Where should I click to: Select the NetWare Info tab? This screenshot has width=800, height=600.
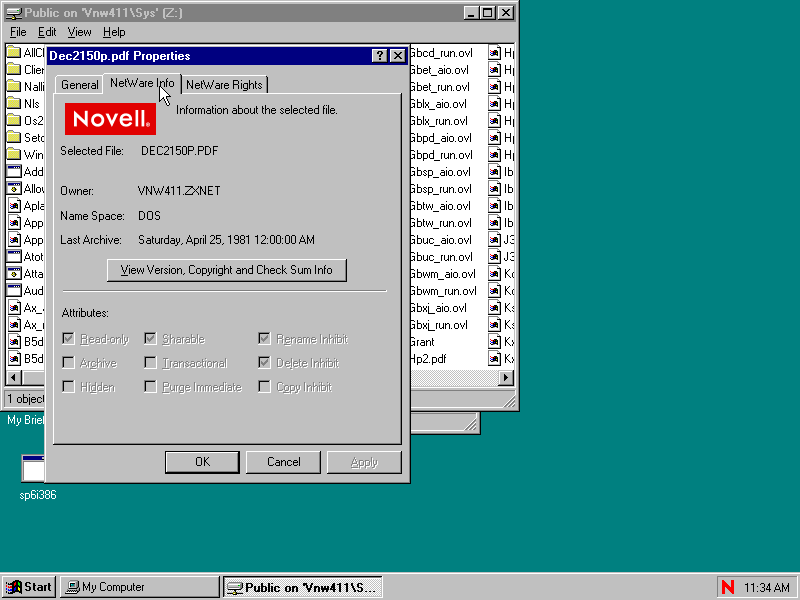click(142, 83)
